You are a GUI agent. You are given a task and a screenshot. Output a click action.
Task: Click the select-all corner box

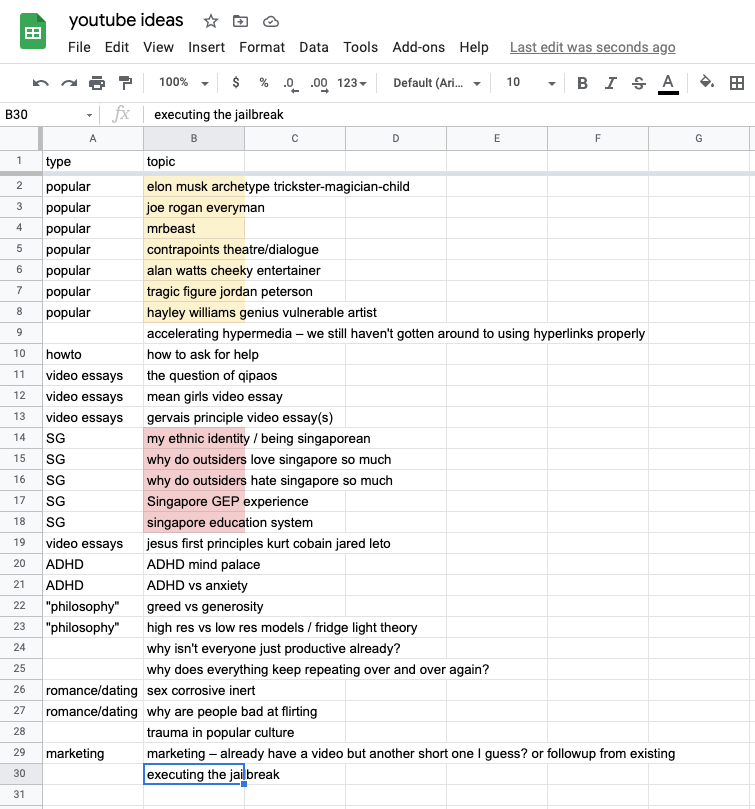[x=20, y=138]
